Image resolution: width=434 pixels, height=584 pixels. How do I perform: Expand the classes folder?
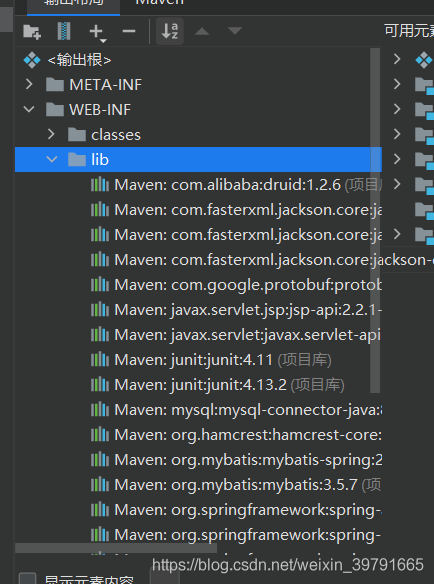(51, 134)
